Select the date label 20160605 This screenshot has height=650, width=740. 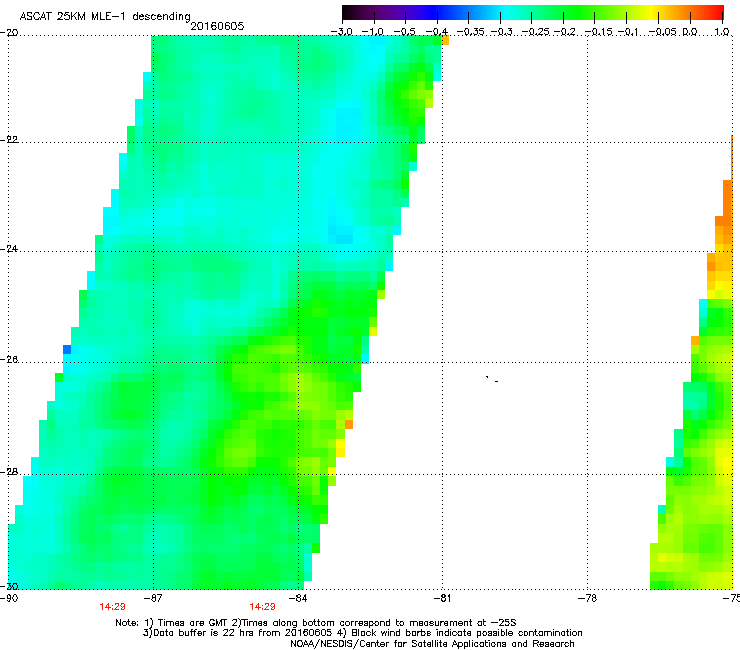pyautogui.click(x=217, y=26)
